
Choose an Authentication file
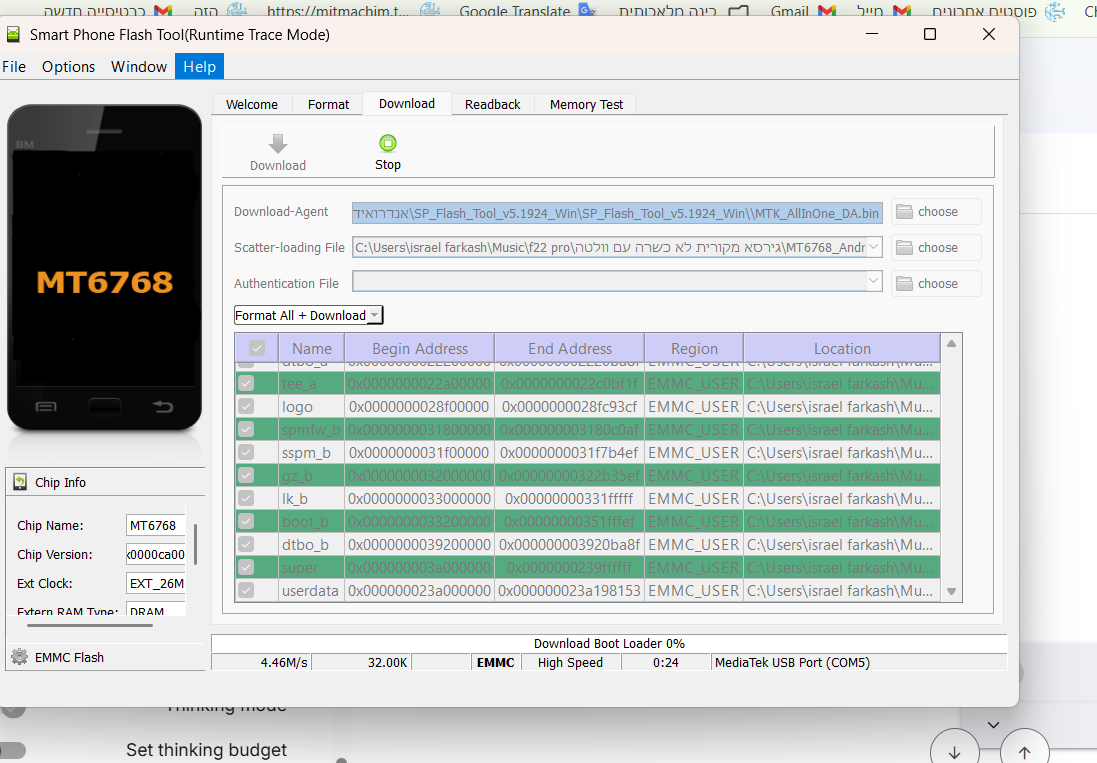[x=936, y=283]
